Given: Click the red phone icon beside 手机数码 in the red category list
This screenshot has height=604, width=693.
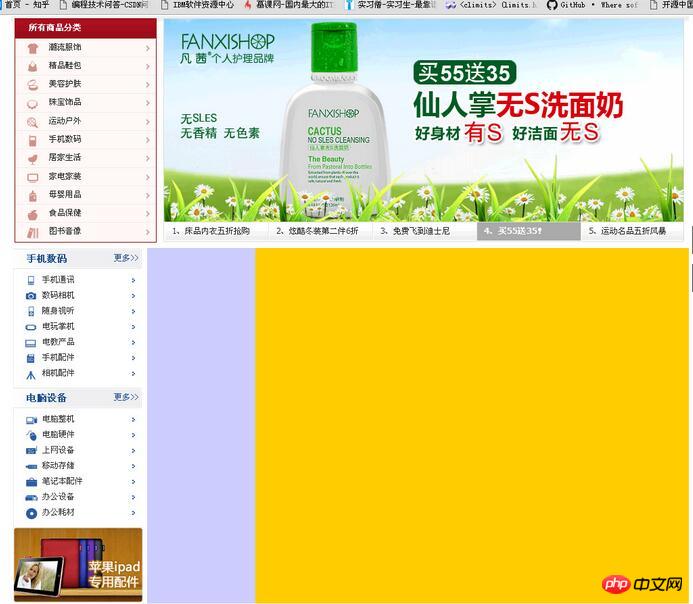Looking at the screenshot, I should pos(33,140).
